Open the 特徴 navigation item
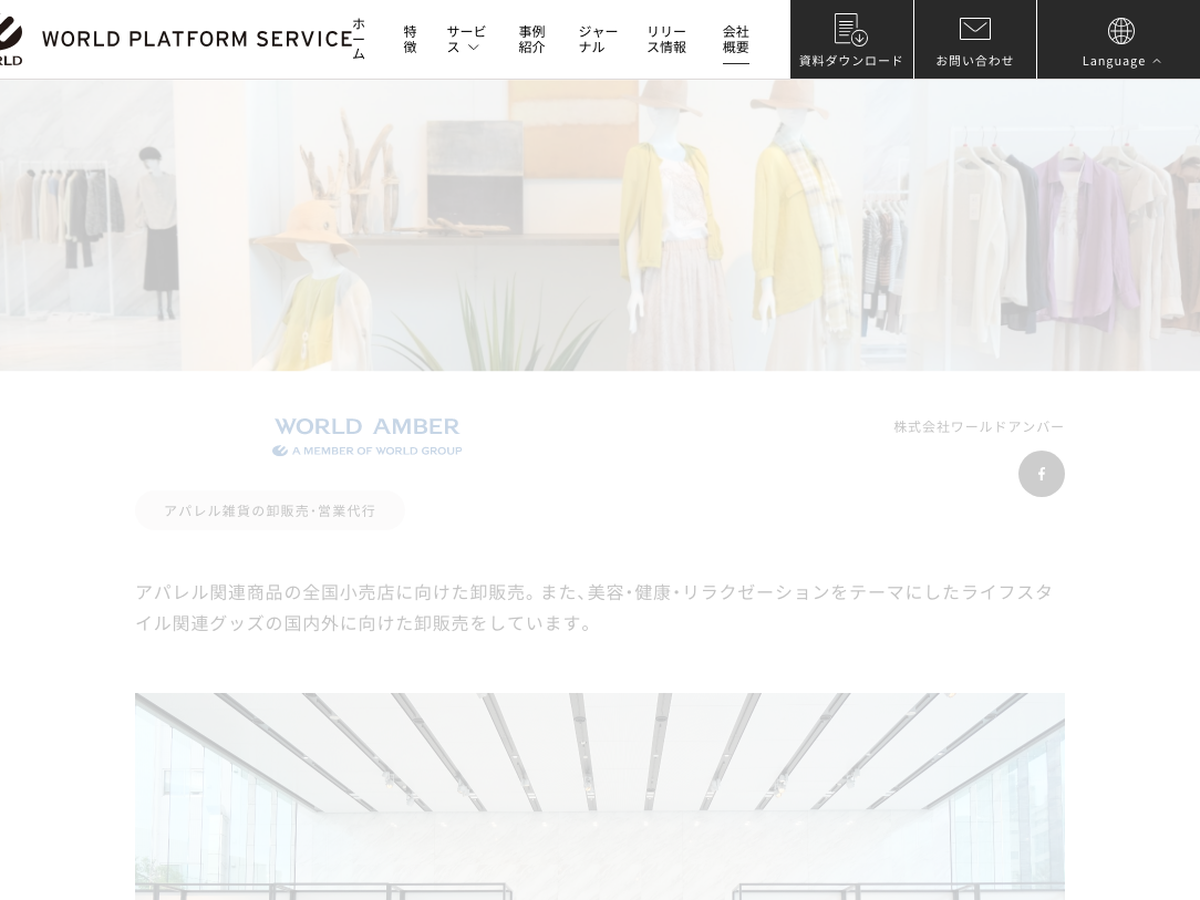1200x900 pixels. click(410, 39)
